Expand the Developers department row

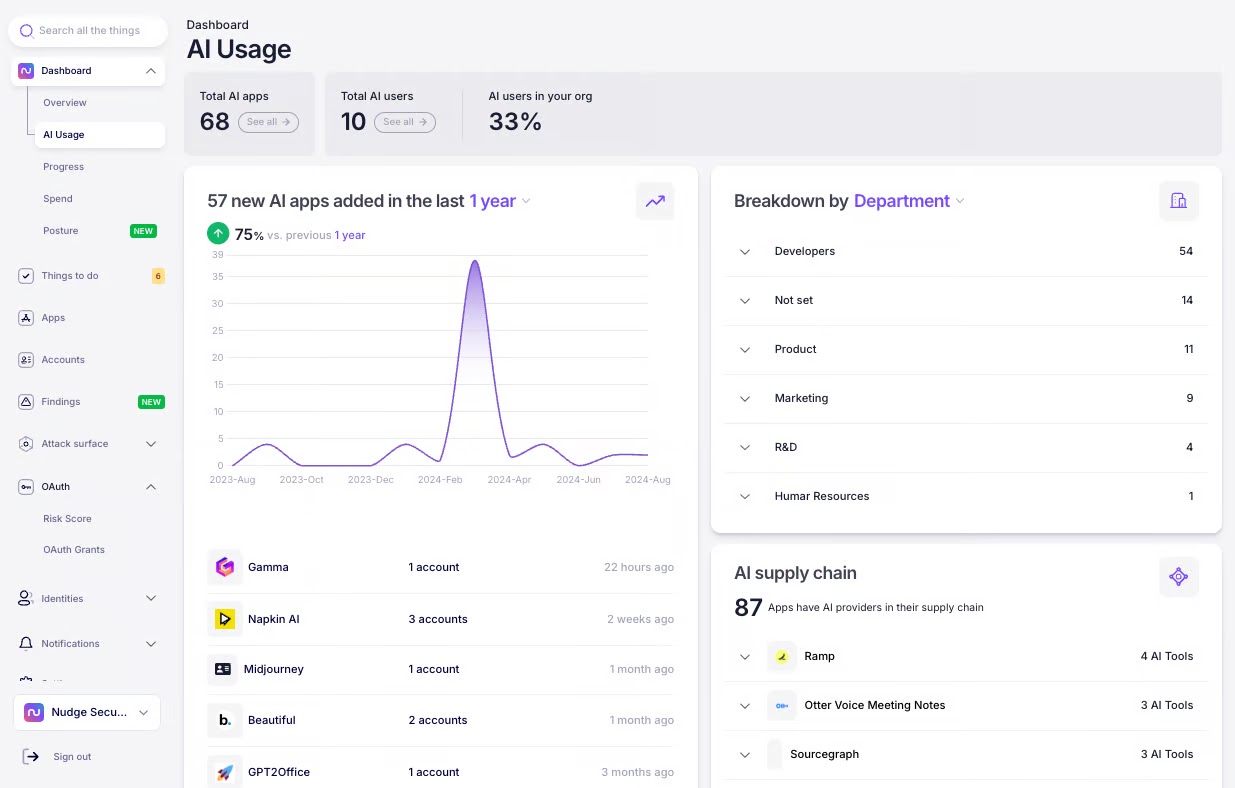pos(745,252)
